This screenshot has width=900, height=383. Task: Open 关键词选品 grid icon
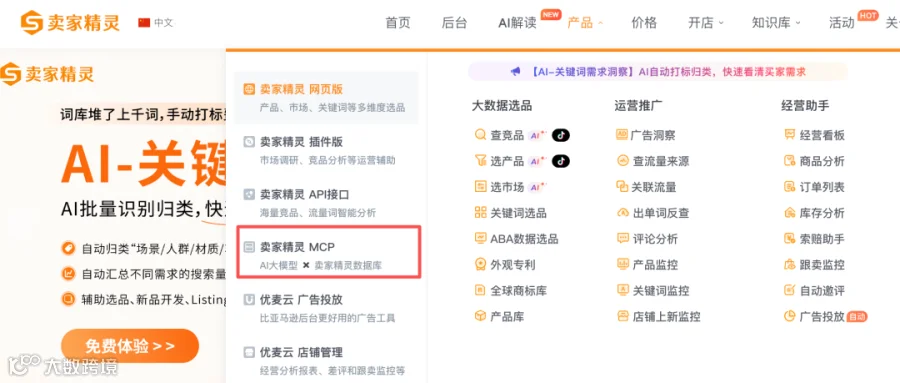(480, 212)
